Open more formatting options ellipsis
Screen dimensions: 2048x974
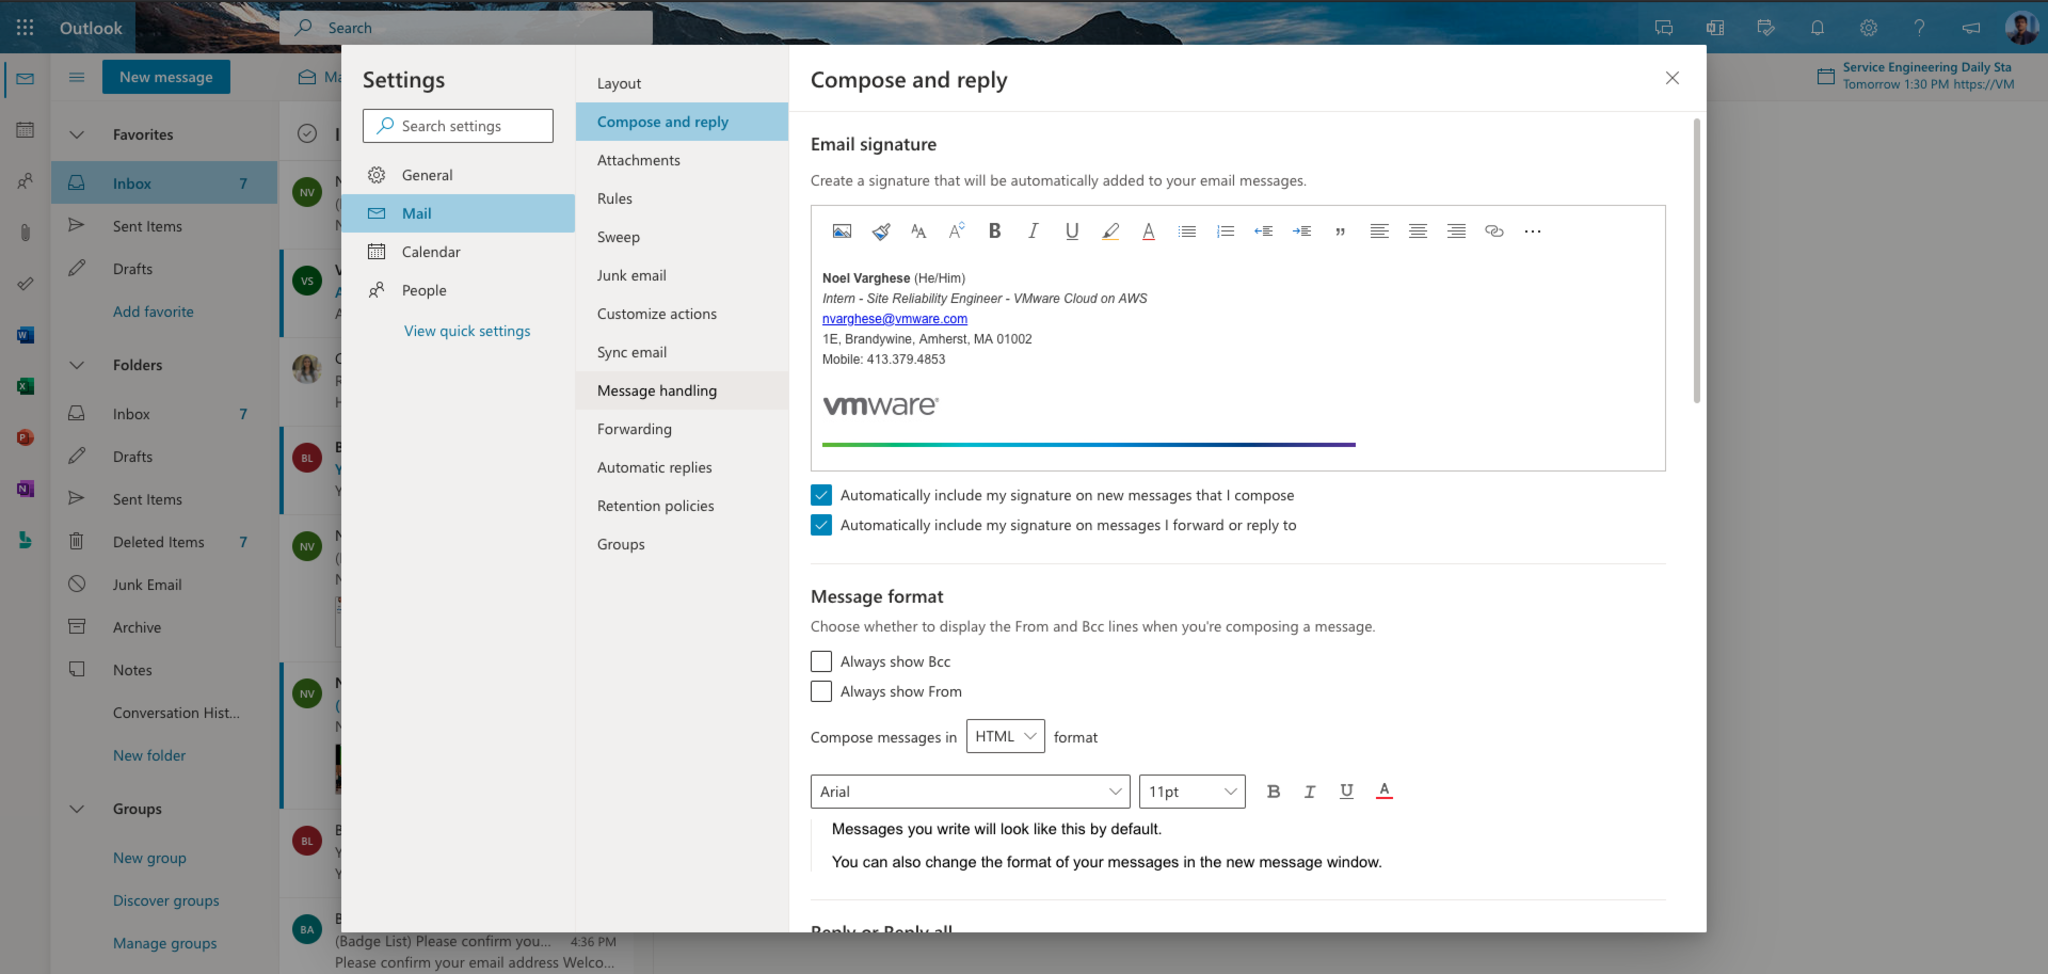coord(1532,231)
